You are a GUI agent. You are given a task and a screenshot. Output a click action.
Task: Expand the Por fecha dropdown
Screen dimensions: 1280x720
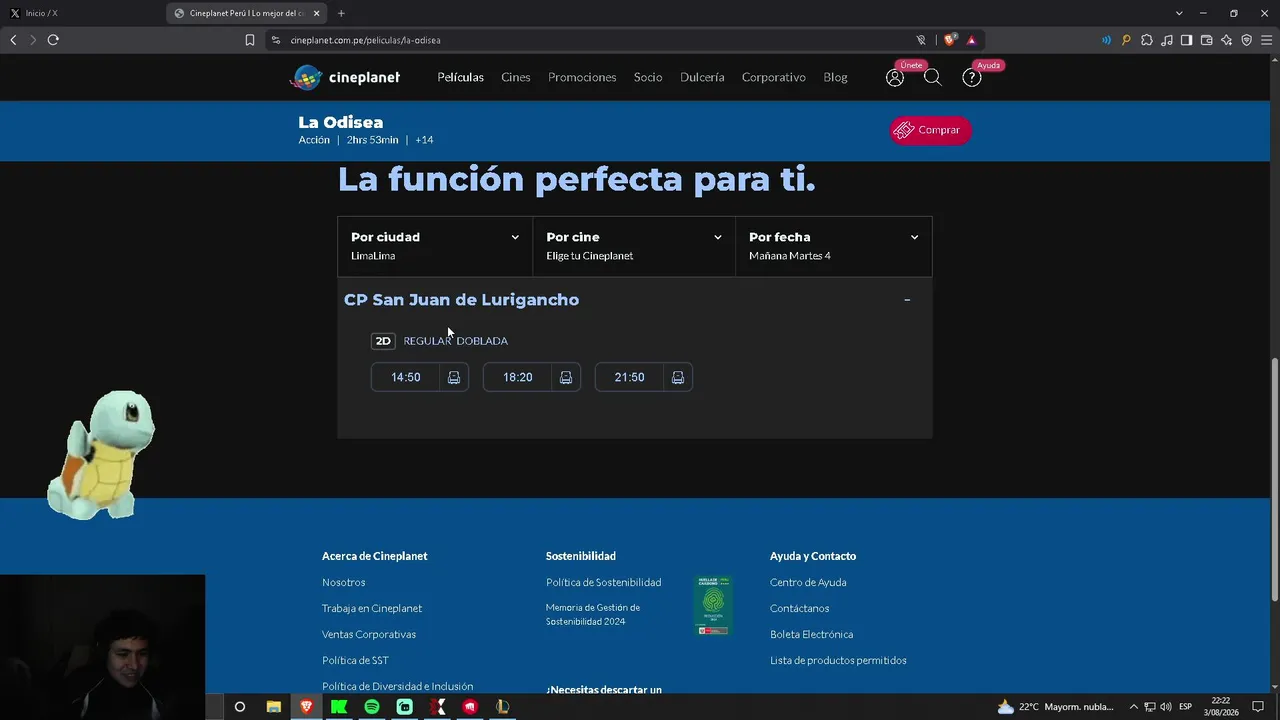click(x=834, y=246)
